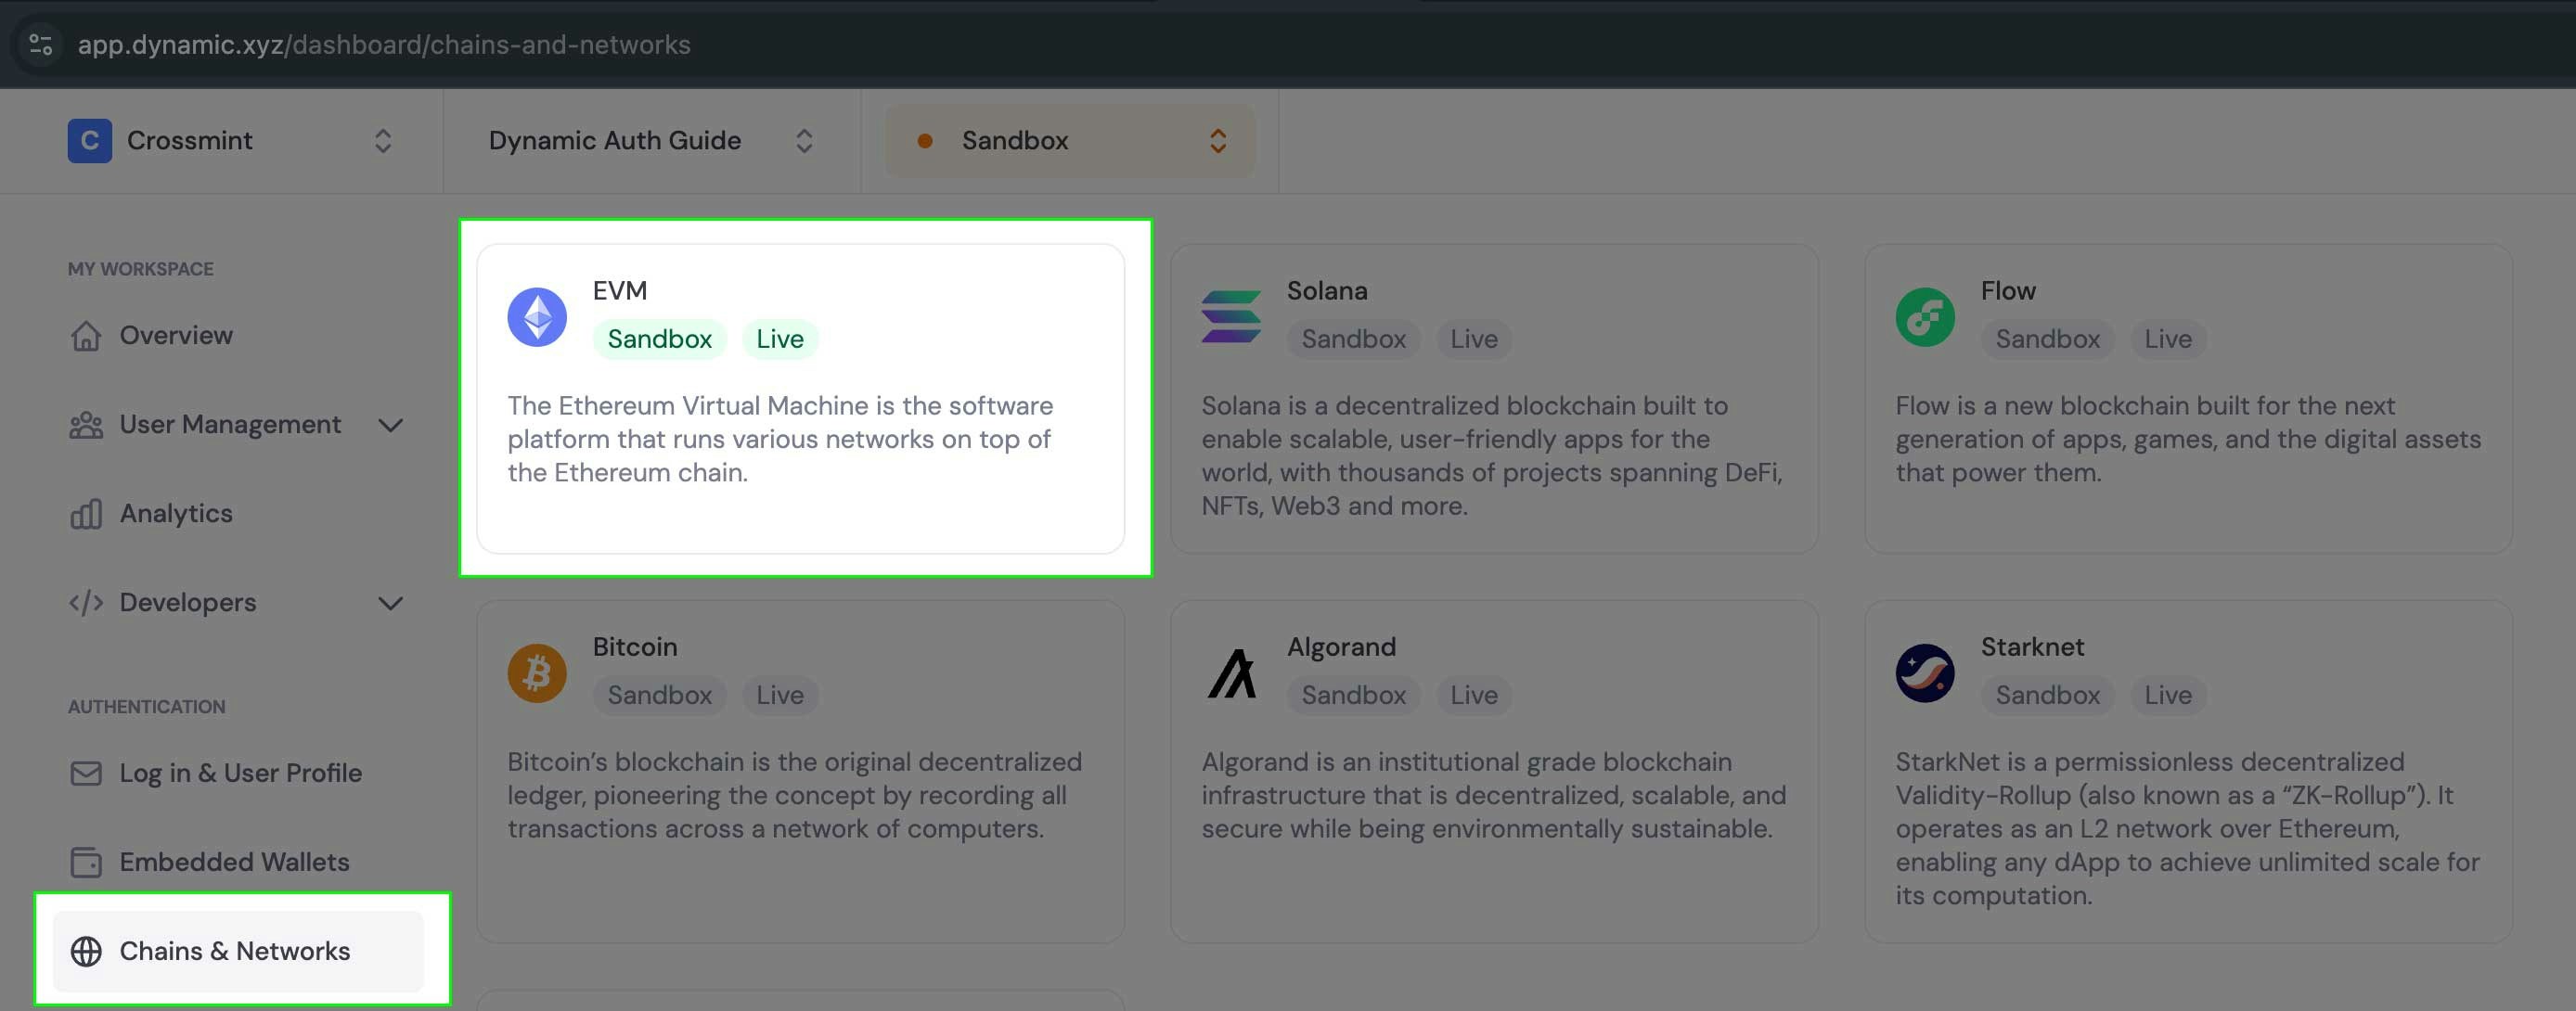2576x1011 pixels.
Task: Toggle the Solana Sandbox badge
Action: (x=1354, y=339)
